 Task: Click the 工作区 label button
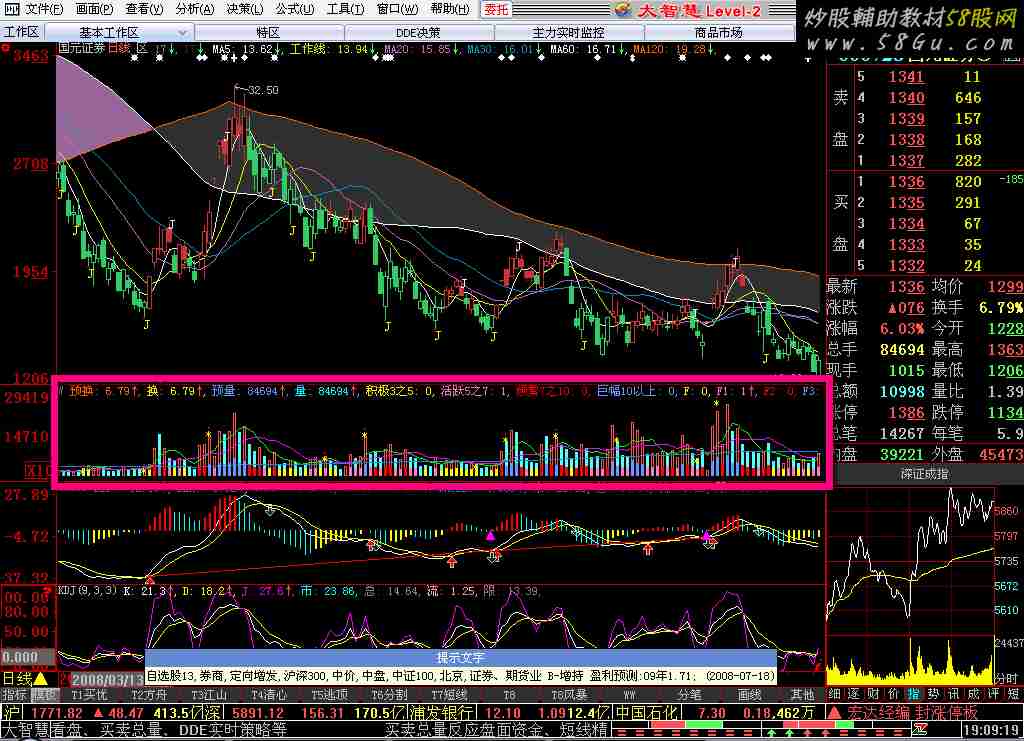click(x=22, y=32)
